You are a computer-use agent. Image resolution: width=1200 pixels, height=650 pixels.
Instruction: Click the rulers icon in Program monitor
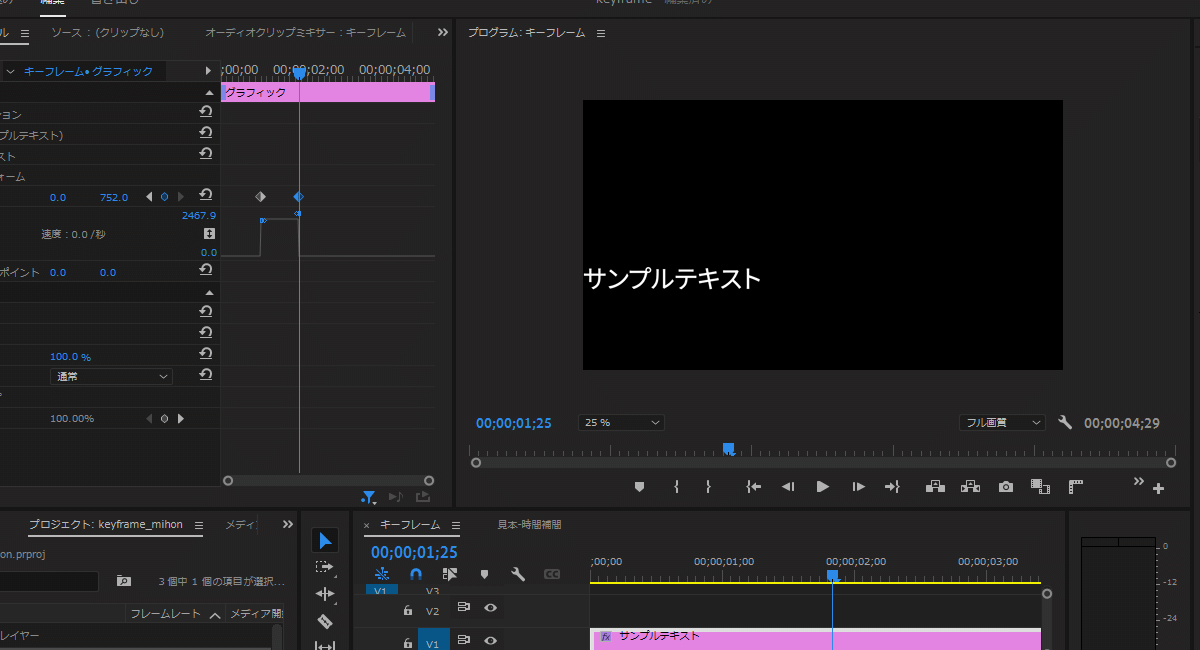coord(1076,487)
